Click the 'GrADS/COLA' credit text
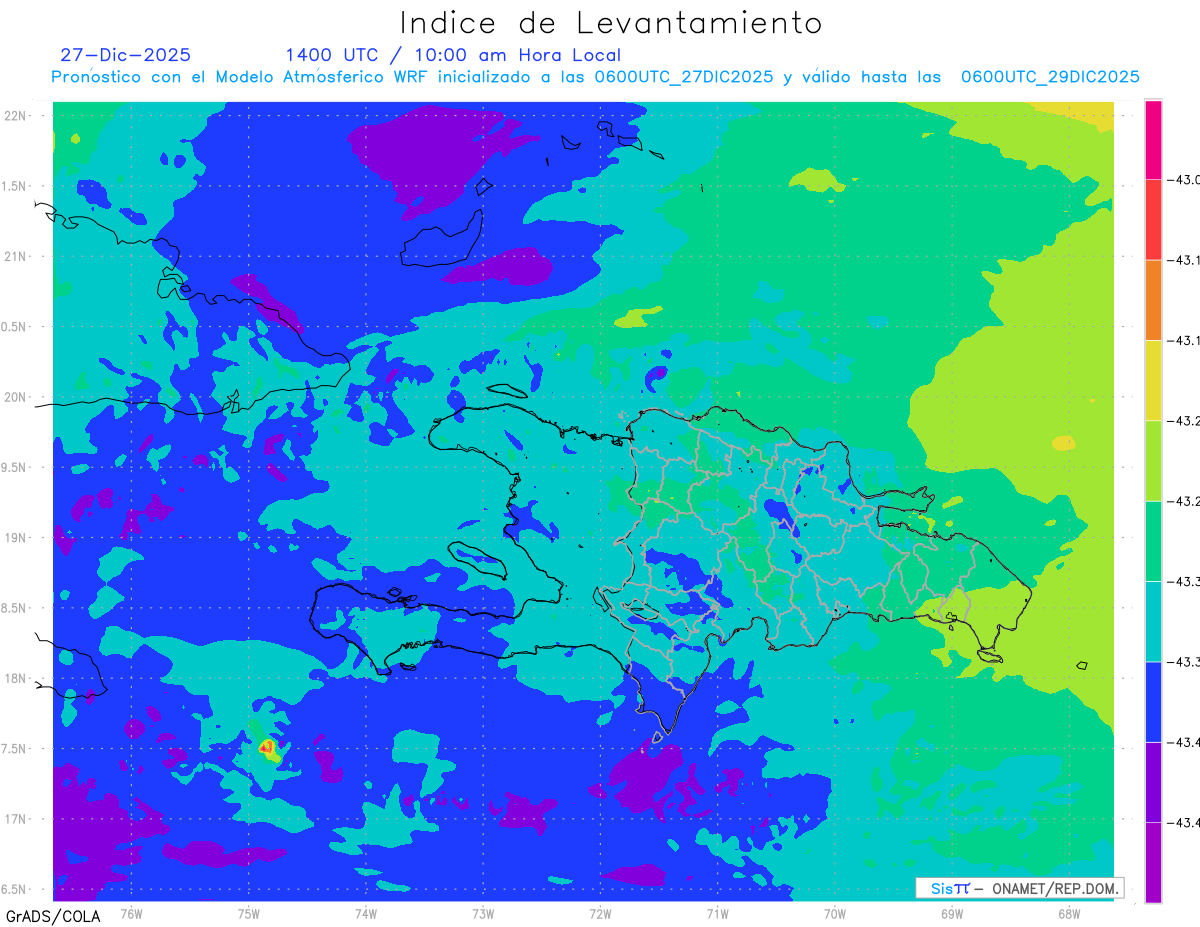The image size is (1200, 927). pos(53,916)
